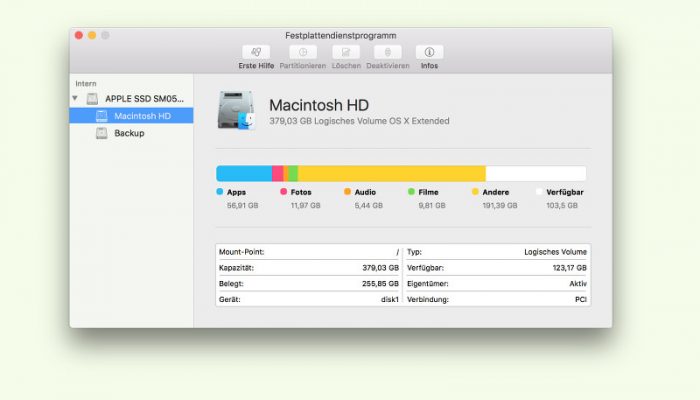
Task: Click the green Filme storage segment
Action: point(293,173)
